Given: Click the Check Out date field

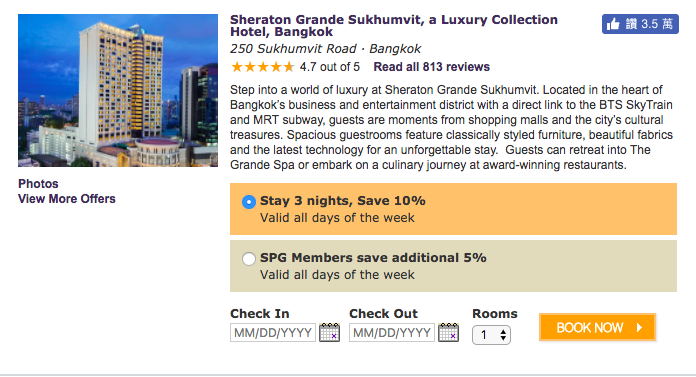Looking at the screenshot, I should 392,333.
